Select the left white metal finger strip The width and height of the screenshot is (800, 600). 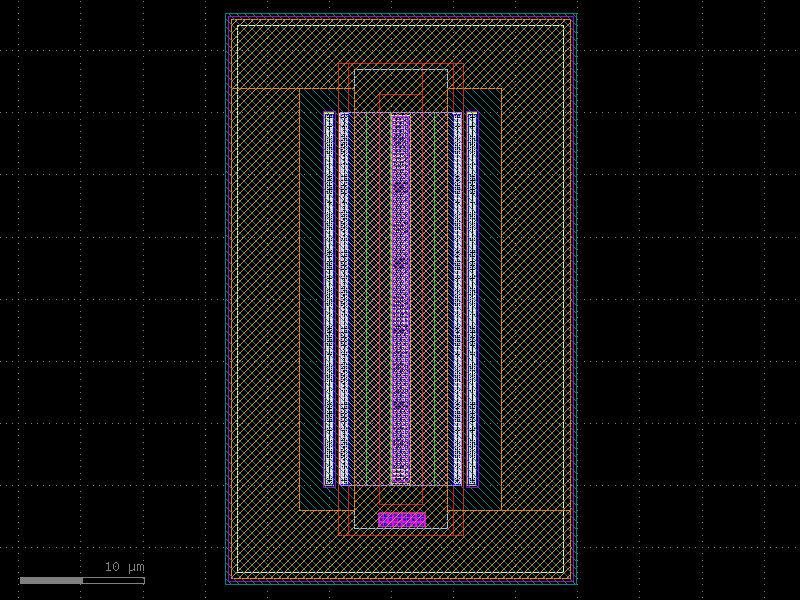(328, 300)
